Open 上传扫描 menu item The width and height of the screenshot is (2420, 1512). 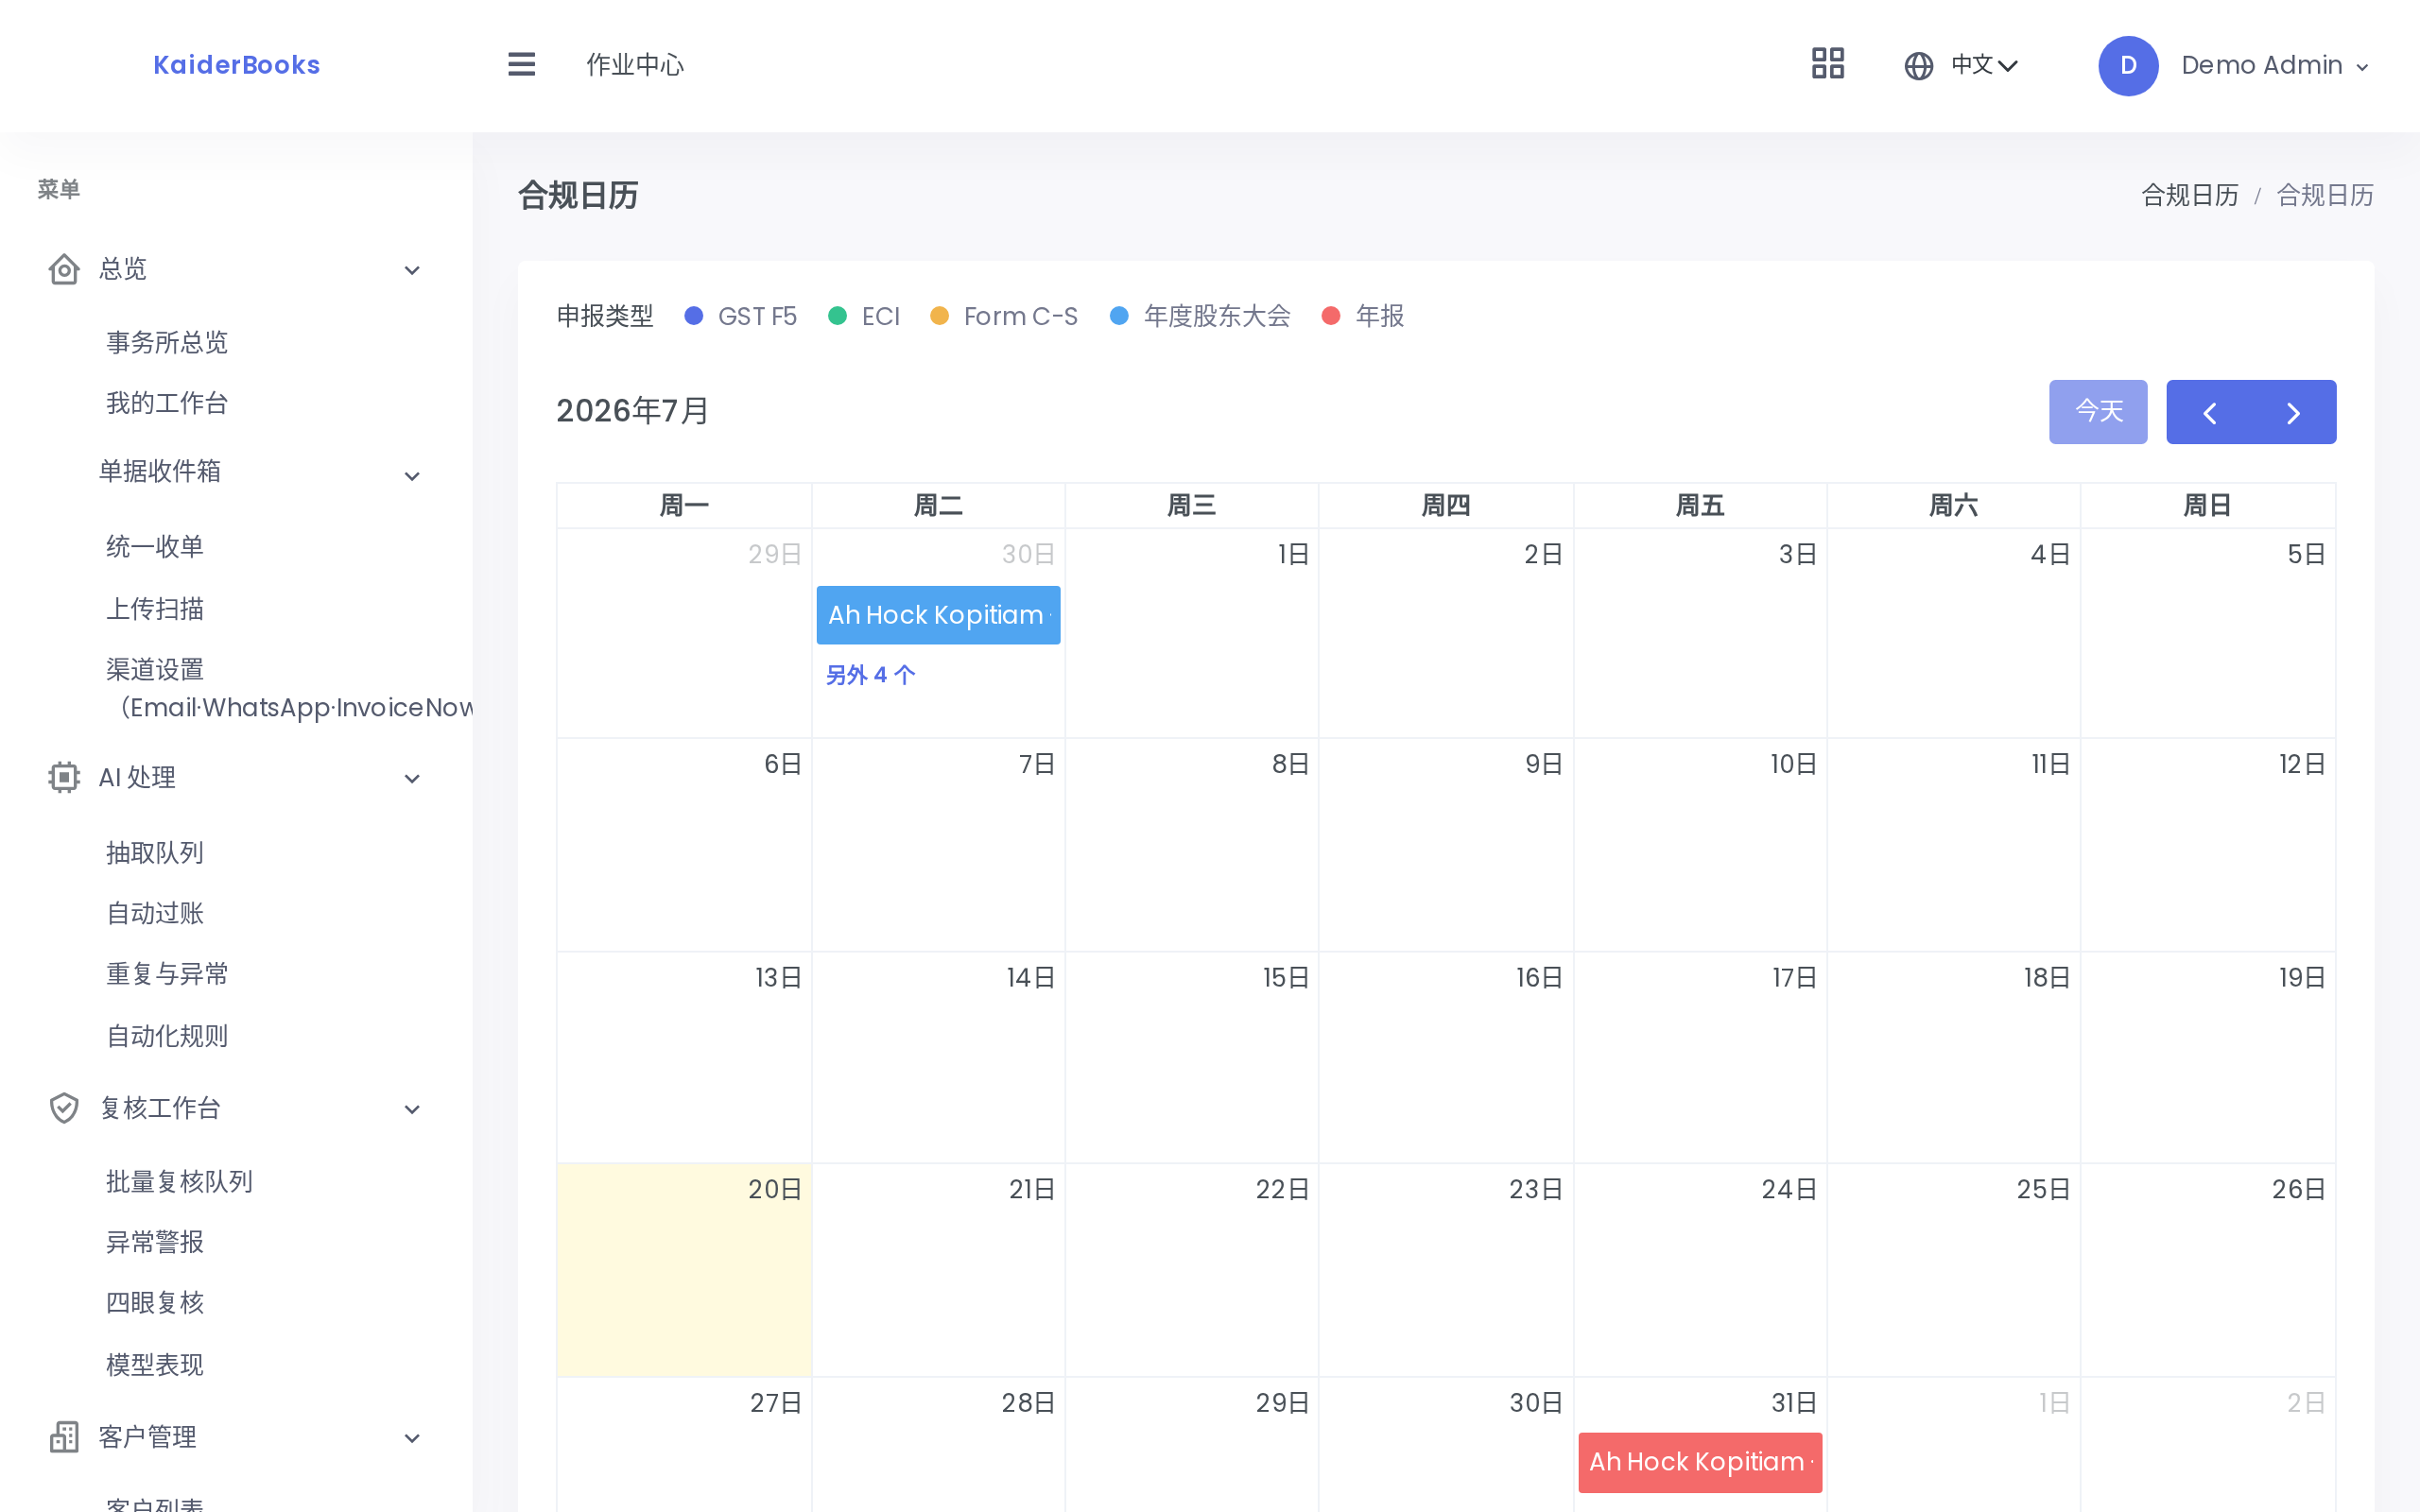(155, 608)
